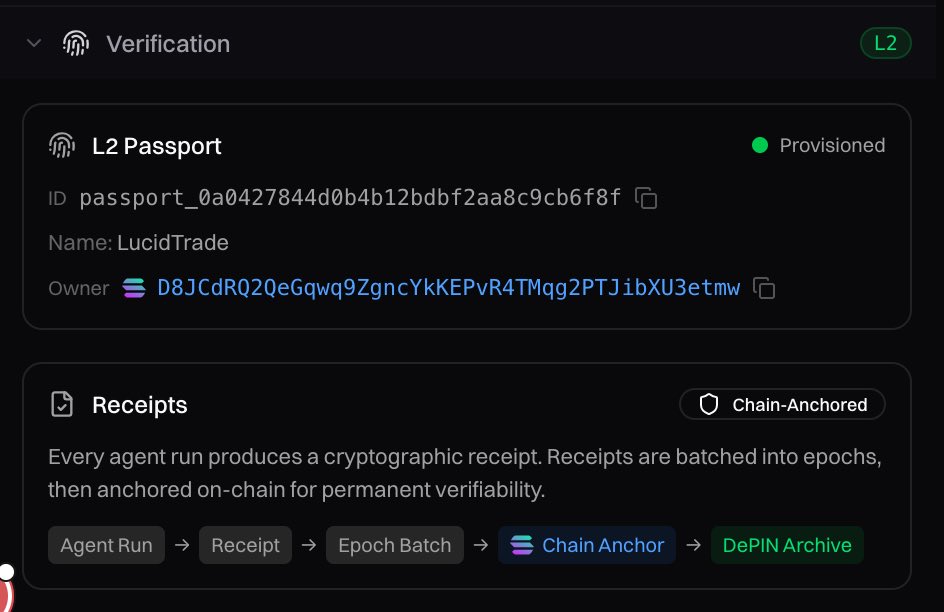This screenshot has width=944, height=612.
Task: Click the DePIN Archive step chip
Action: [x=787, y=545]
